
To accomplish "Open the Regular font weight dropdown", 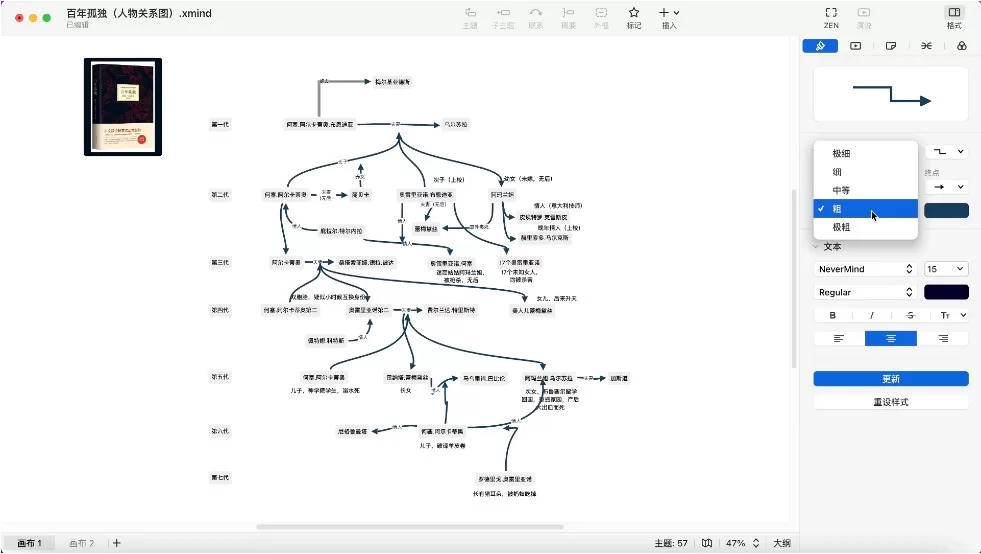I will (865, 292).
